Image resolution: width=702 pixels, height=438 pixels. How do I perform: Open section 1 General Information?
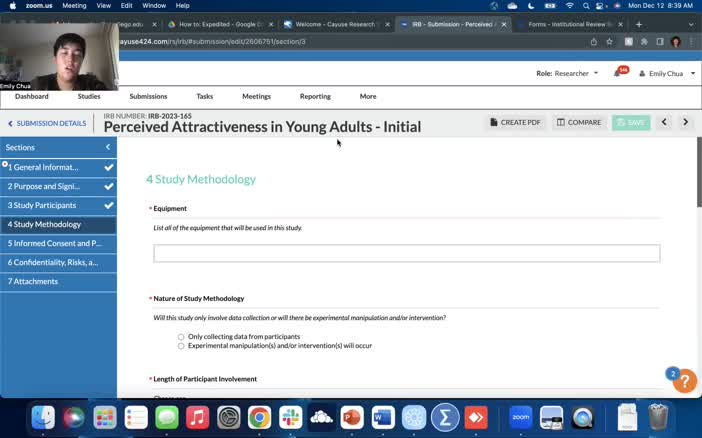click(x=58, y=167)
